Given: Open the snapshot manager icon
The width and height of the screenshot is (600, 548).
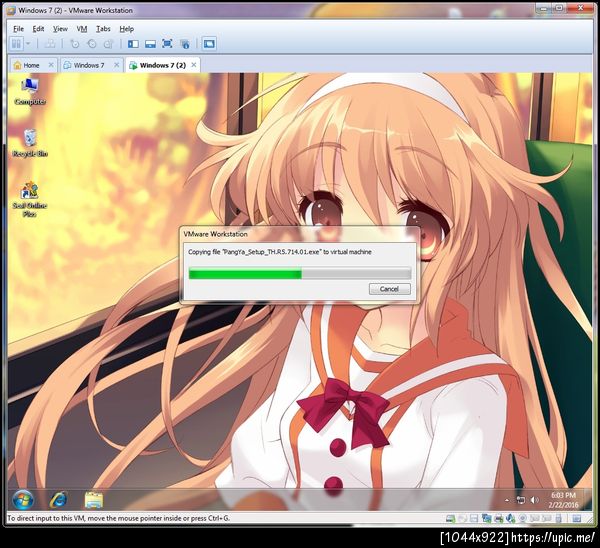Looking at the screenshot, I should click(109, 44).
